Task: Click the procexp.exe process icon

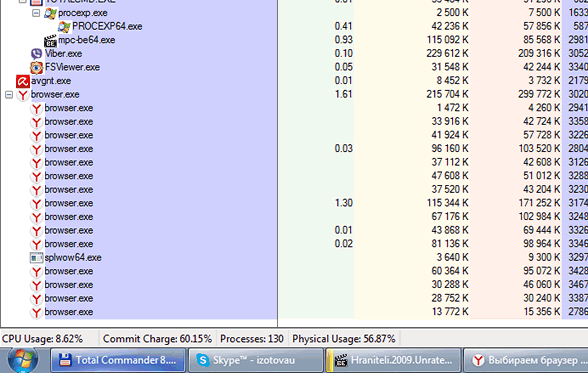Action: tap(50, 13)
